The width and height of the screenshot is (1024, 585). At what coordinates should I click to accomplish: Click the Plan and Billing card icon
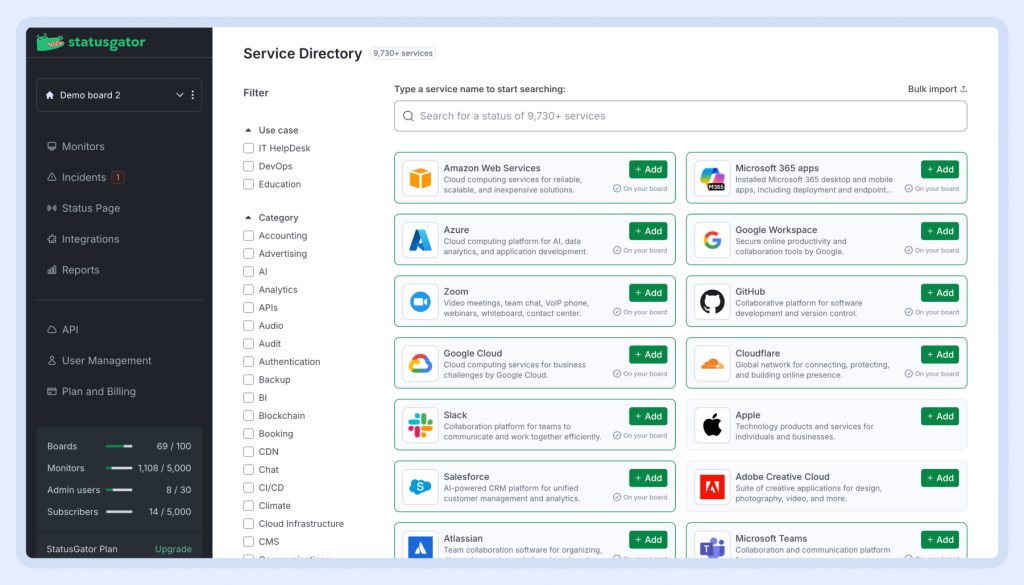tap(52, 392)
